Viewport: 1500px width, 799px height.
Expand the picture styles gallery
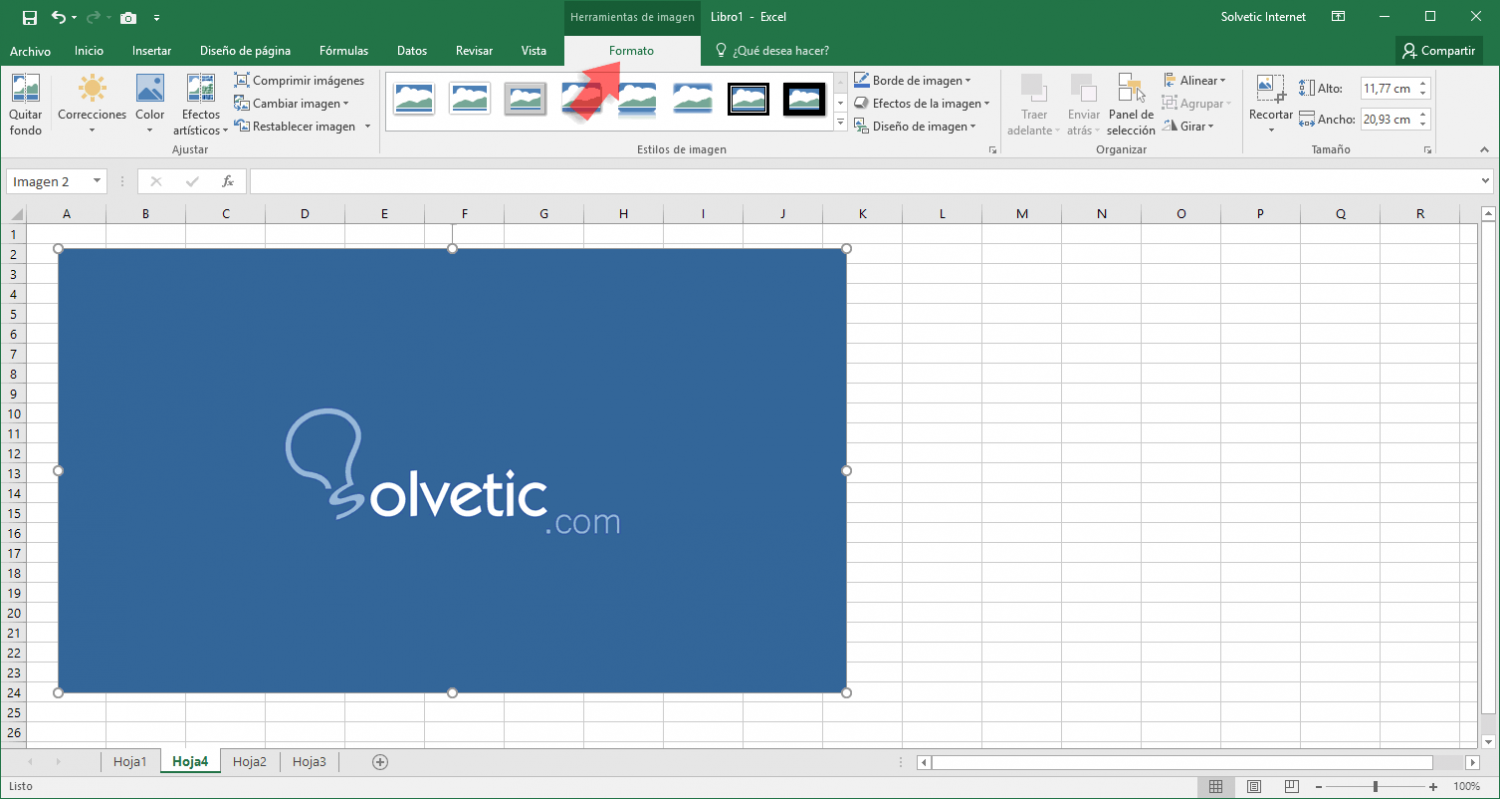pyautogui.click(x=841, y=123)
